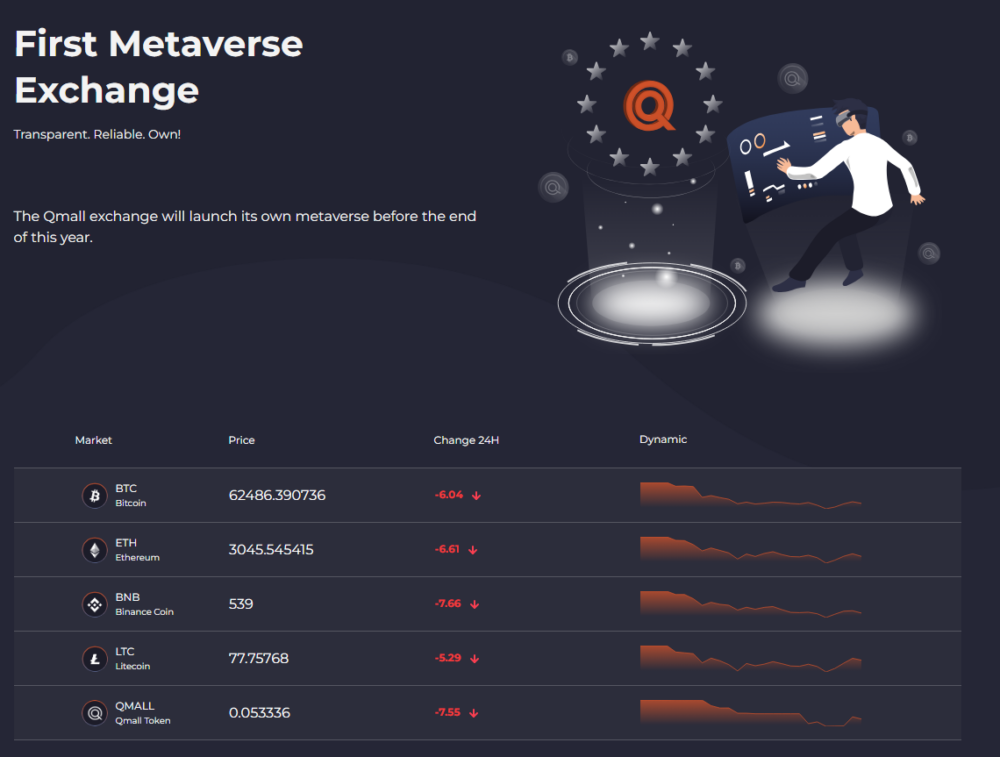Sort by the Market column header

pyautogui.click(x=93, y=440)
